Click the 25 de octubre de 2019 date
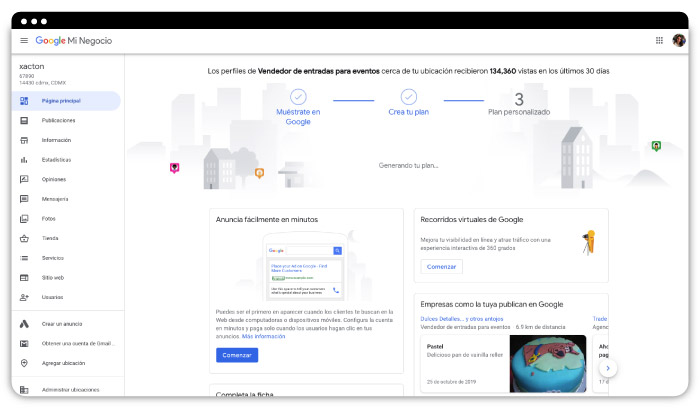Image resolution: width=700 pixels, height=408 pixels. click(451, 382)
